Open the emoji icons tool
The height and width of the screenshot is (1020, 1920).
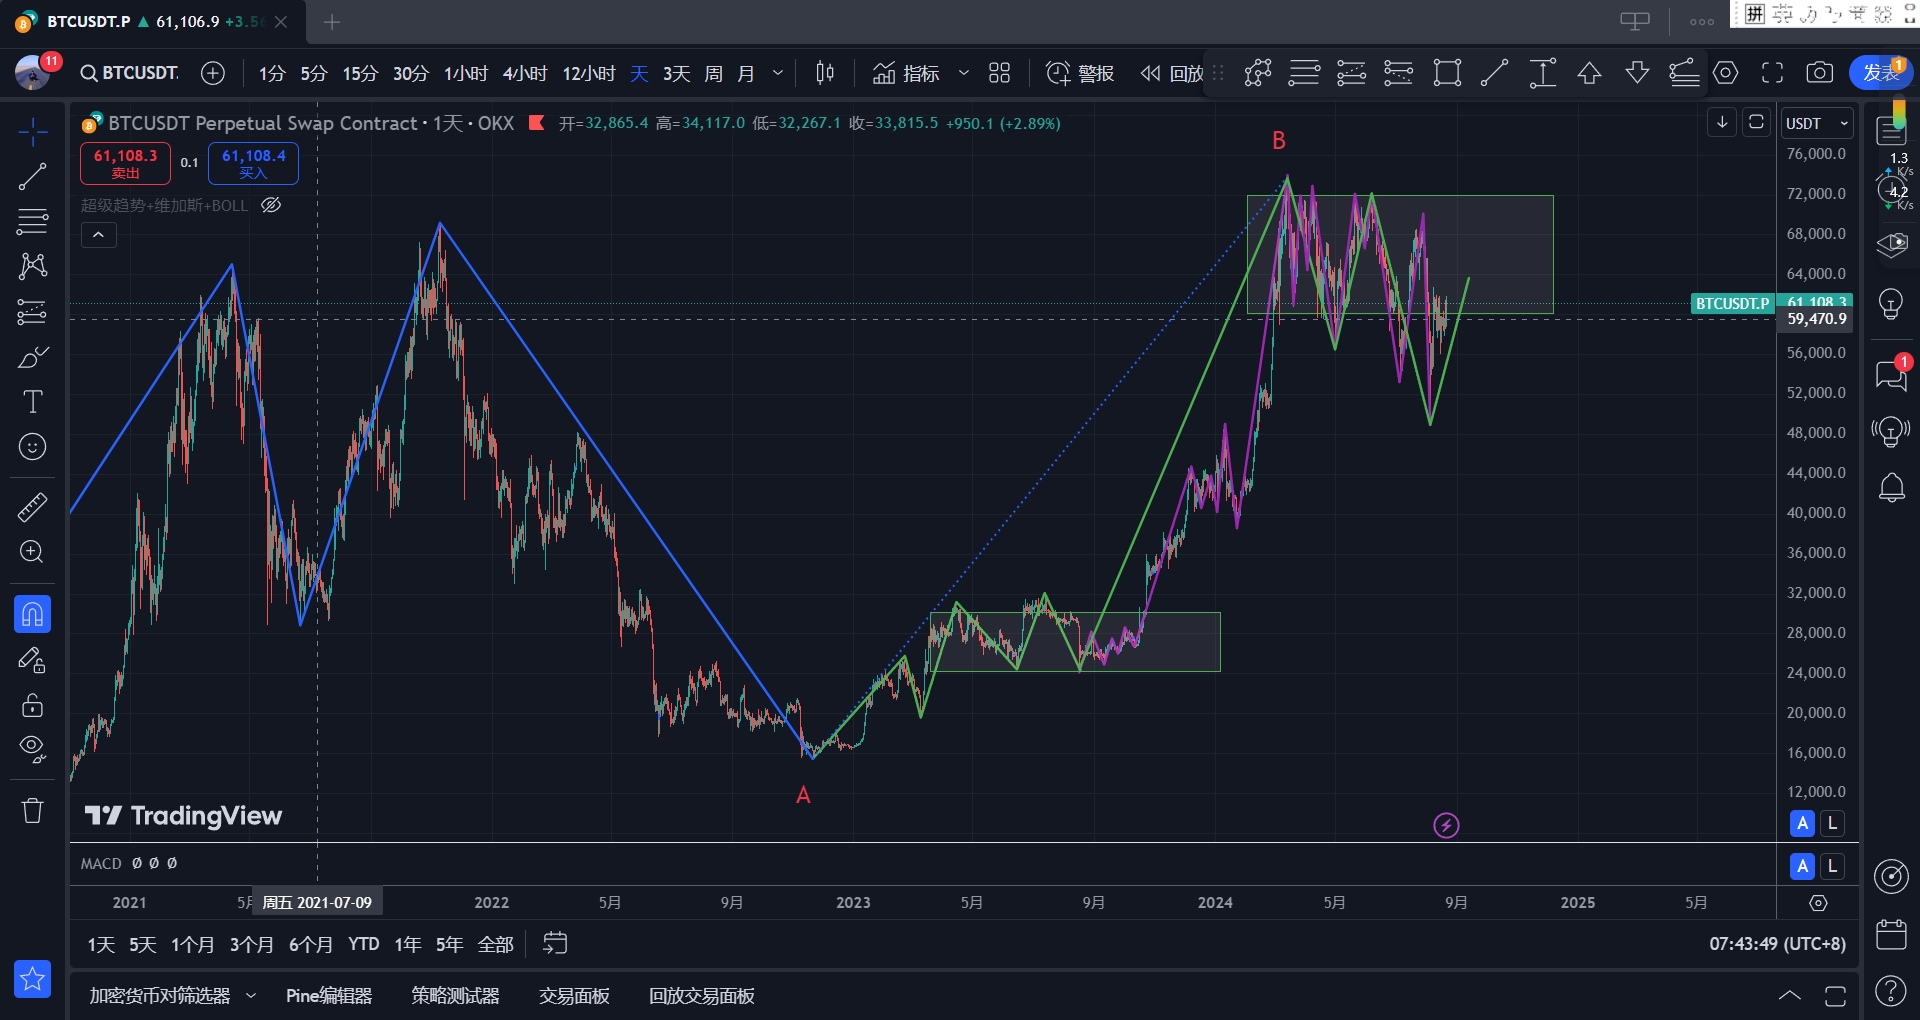[32, 447]
